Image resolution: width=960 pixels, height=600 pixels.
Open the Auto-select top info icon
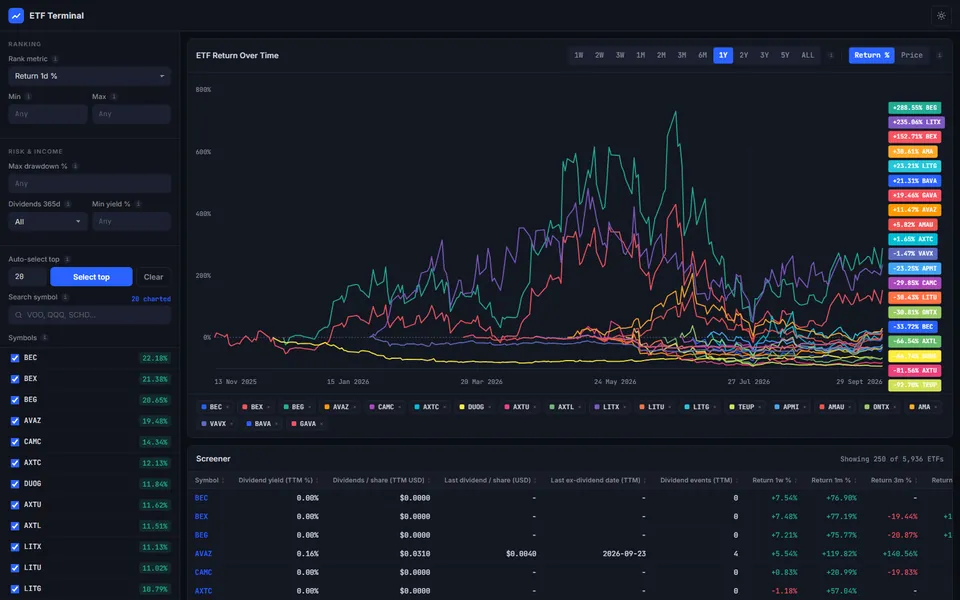click(67, 259)
